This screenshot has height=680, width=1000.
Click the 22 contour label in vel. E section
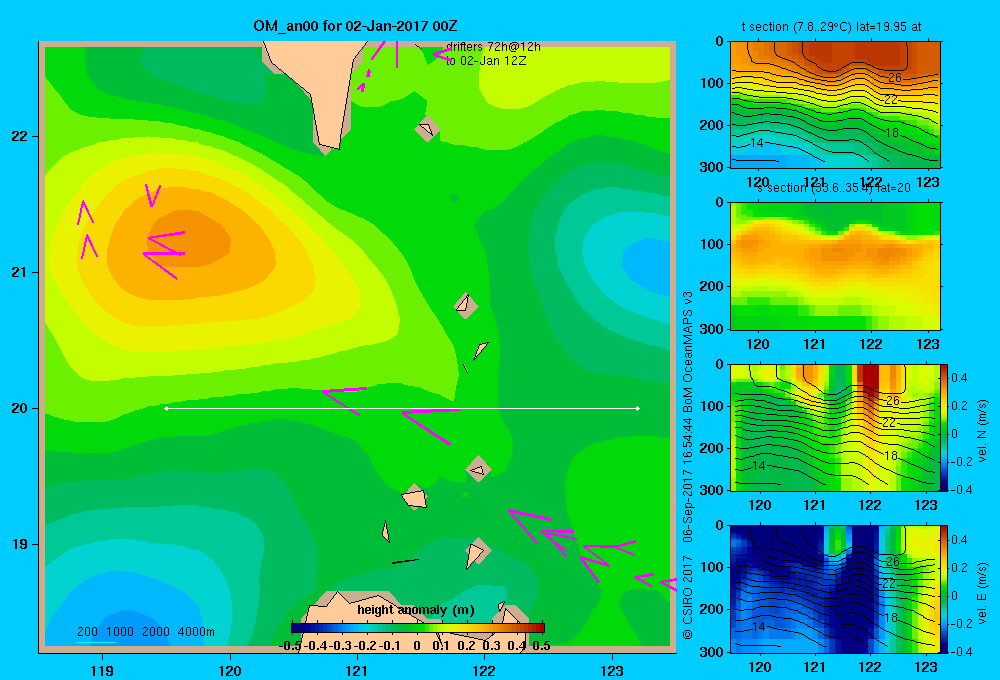(890, 584)
